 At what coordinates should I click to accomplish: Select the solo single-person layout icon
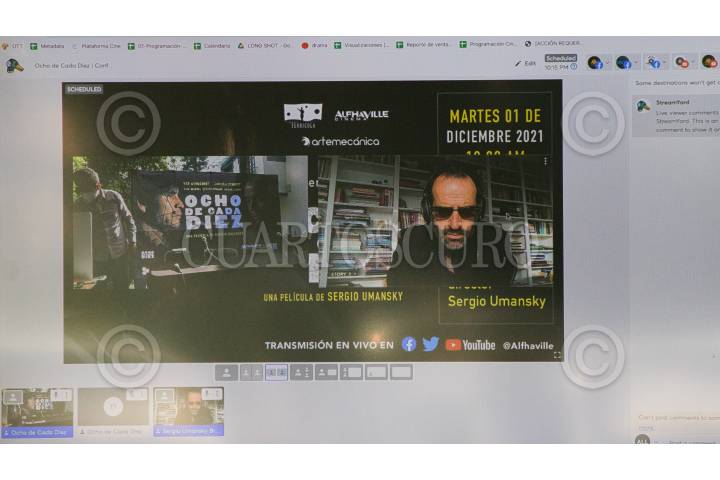click(227, 372)
